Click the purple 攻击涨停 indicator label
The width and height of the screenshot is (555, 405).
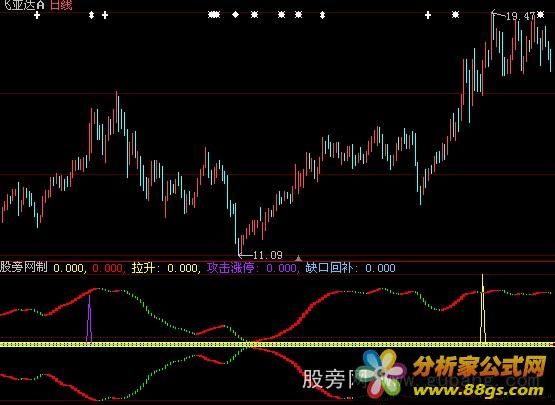(231, 268)
